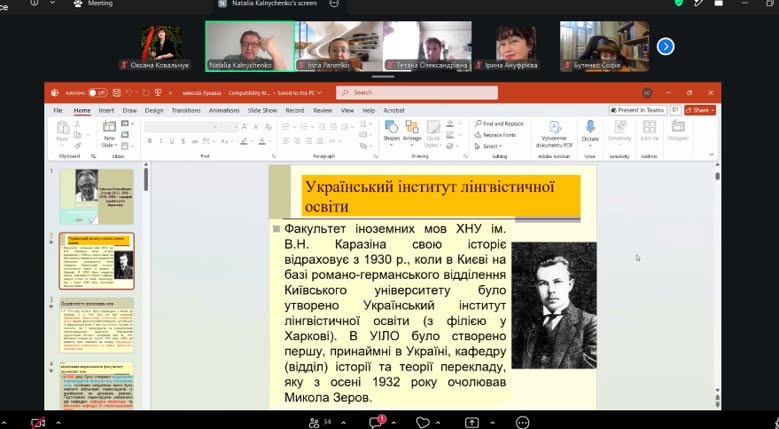
Task: Open the participants list icon
Action: (x=314, y=423)
